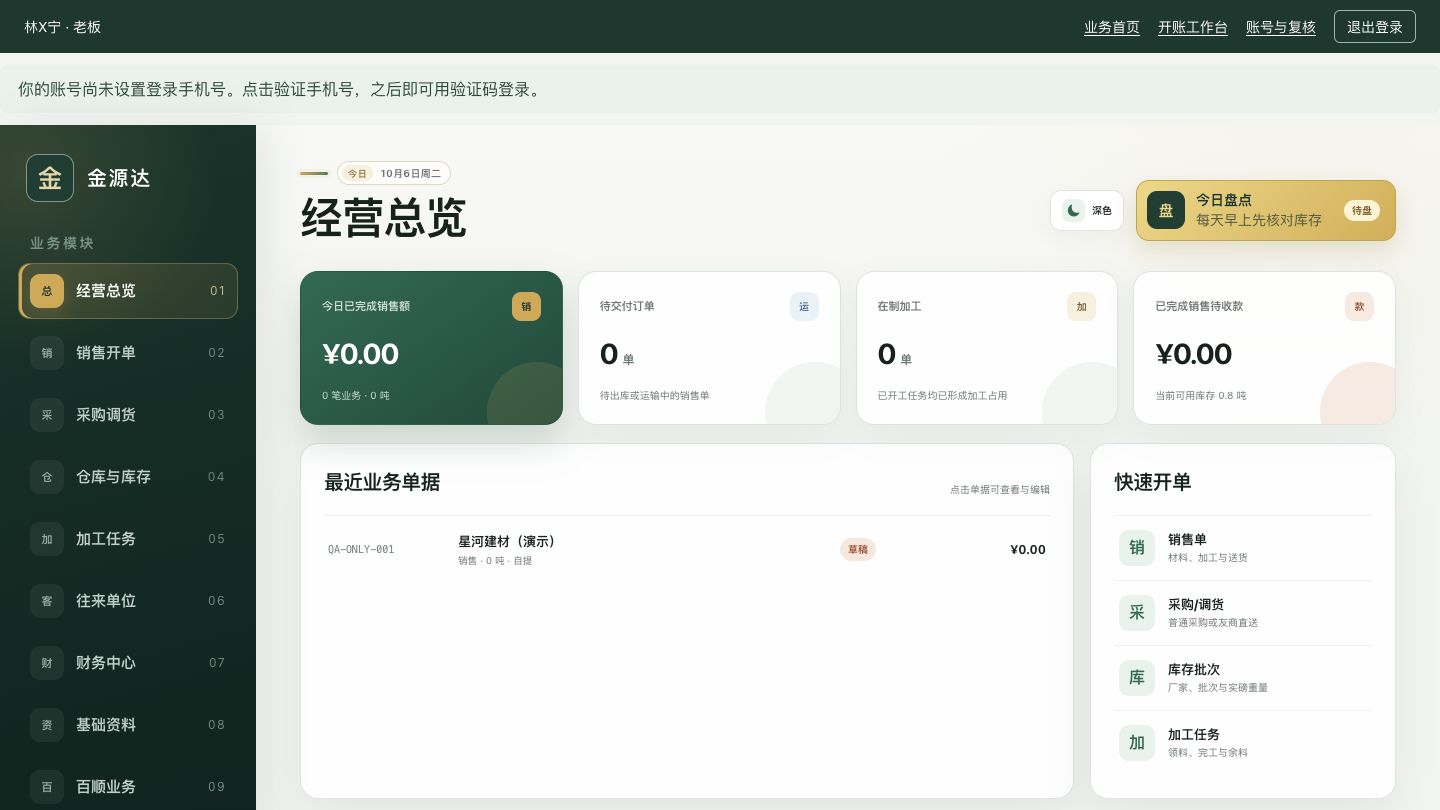The image size is (1440, 810).
Task: Click the 款 badge on 已完成销售待收款 card
Action: click(x=1359, y=306)
